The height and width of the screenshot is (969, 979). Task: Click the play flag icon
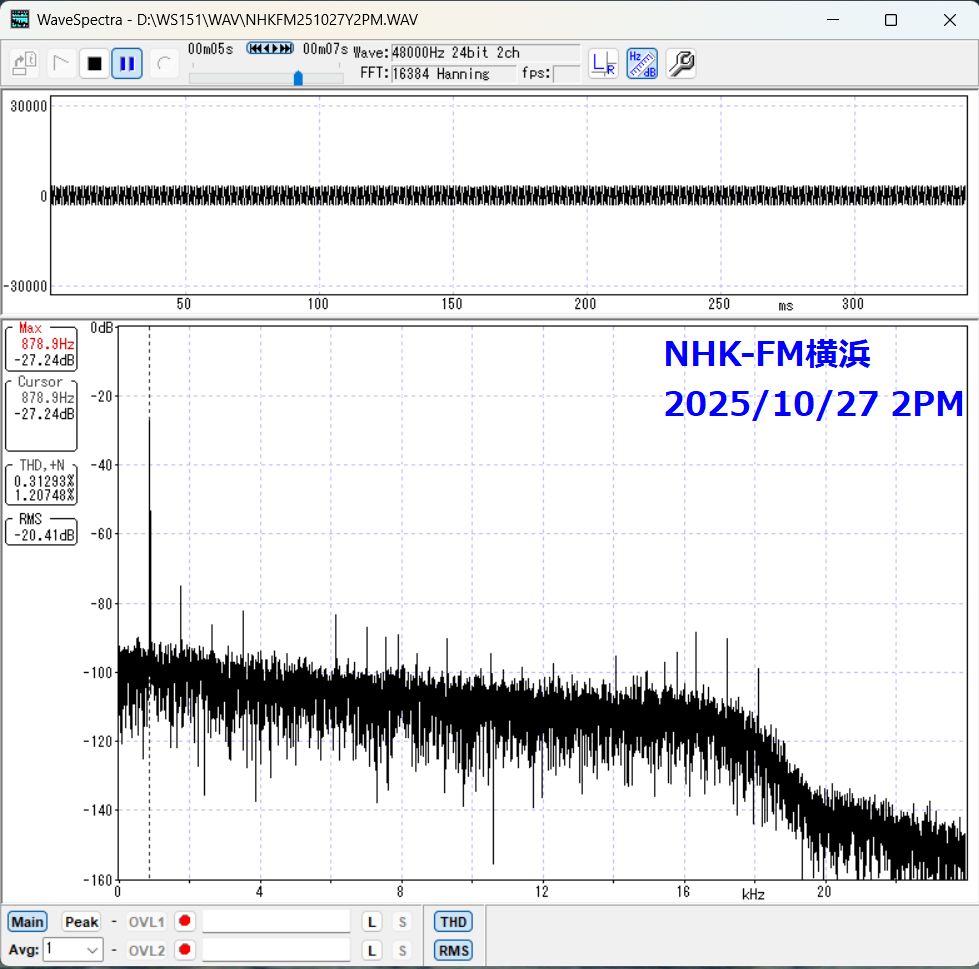(x=60, y=64)
